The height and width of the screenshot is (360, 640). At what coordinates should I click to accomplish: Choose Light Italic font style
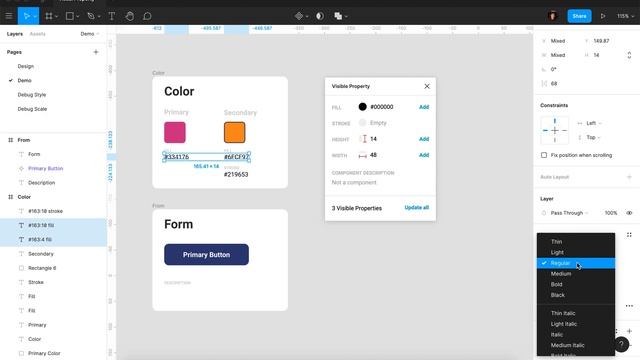coord(576,324)
